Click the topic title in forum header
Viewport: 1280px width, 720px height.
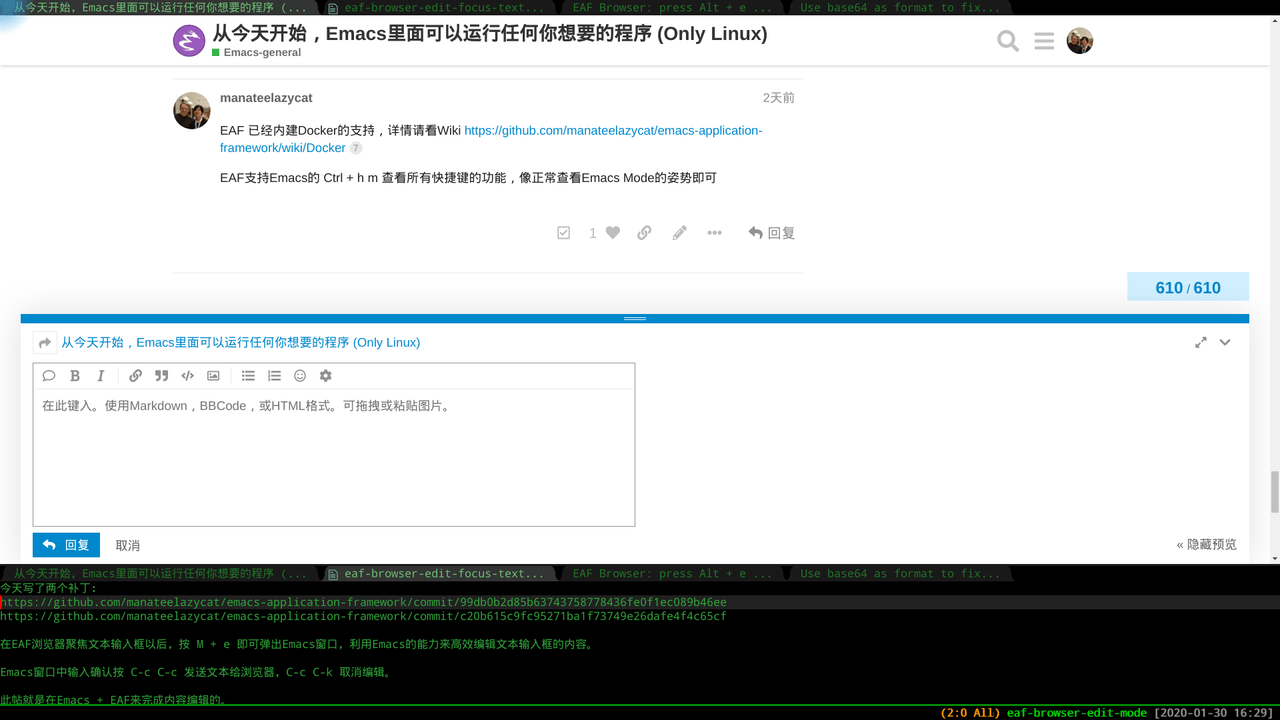(x=490, y=33)
